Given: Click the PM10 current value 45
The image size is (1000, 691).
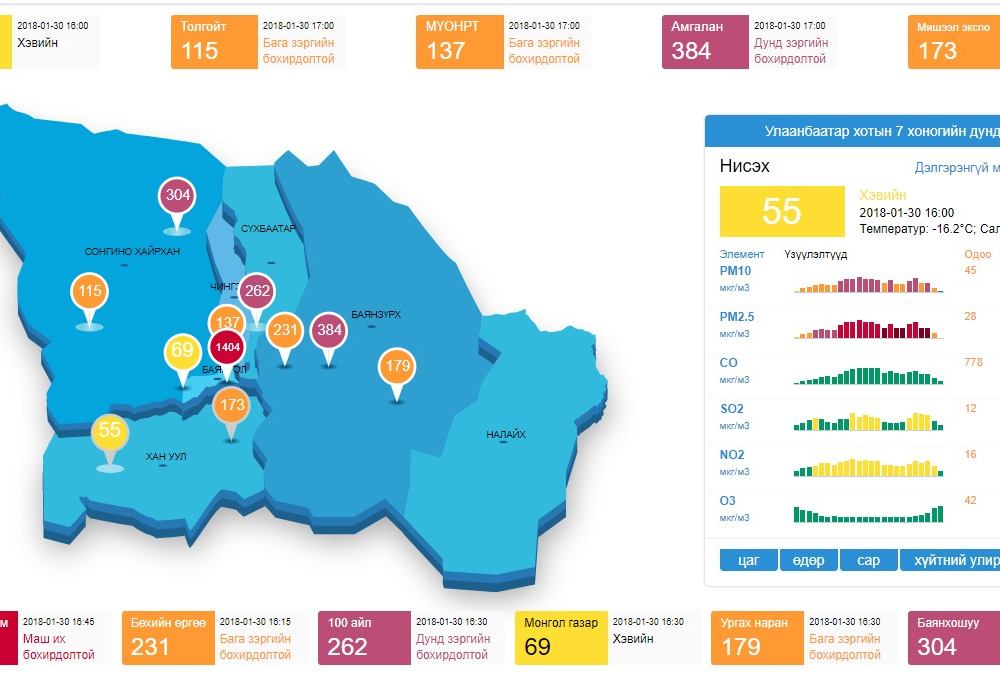Looking at the screenshot, I should pos(970,271).
